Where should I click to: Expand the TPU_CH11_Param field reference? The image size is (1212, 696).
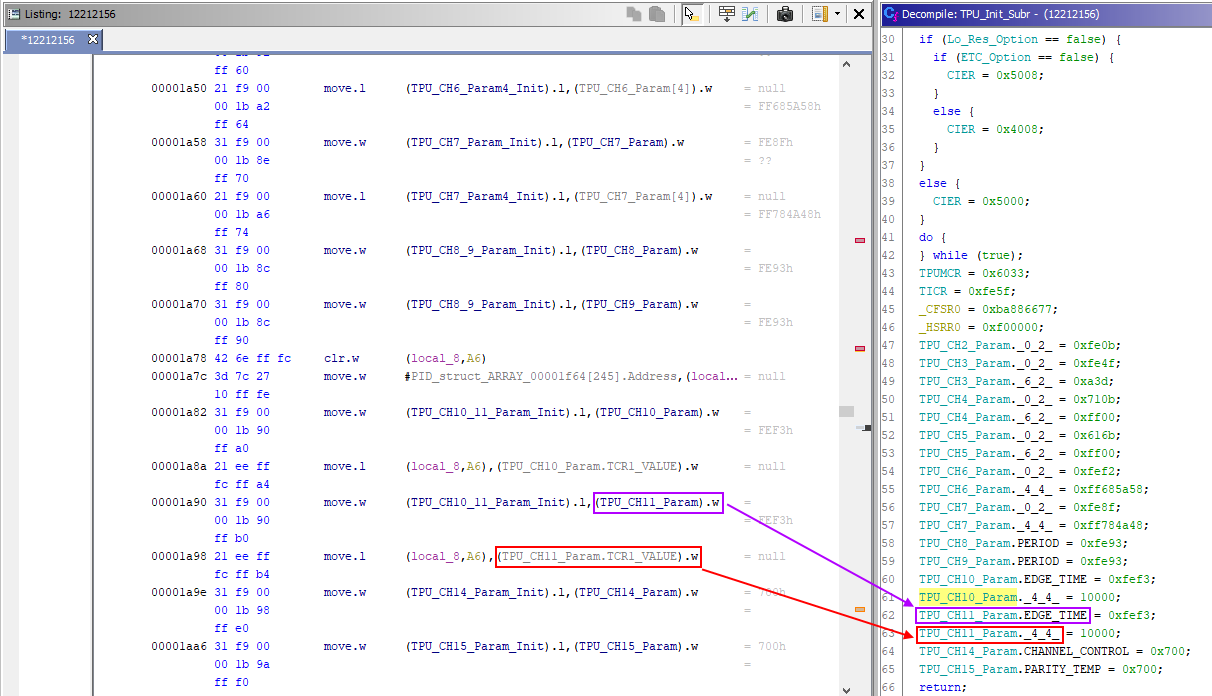[657, 502]
